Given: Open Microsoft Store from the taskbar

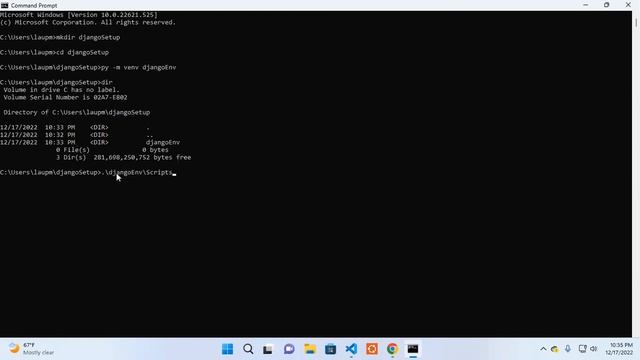Looking at the screenshot, I should pos(330,349).
